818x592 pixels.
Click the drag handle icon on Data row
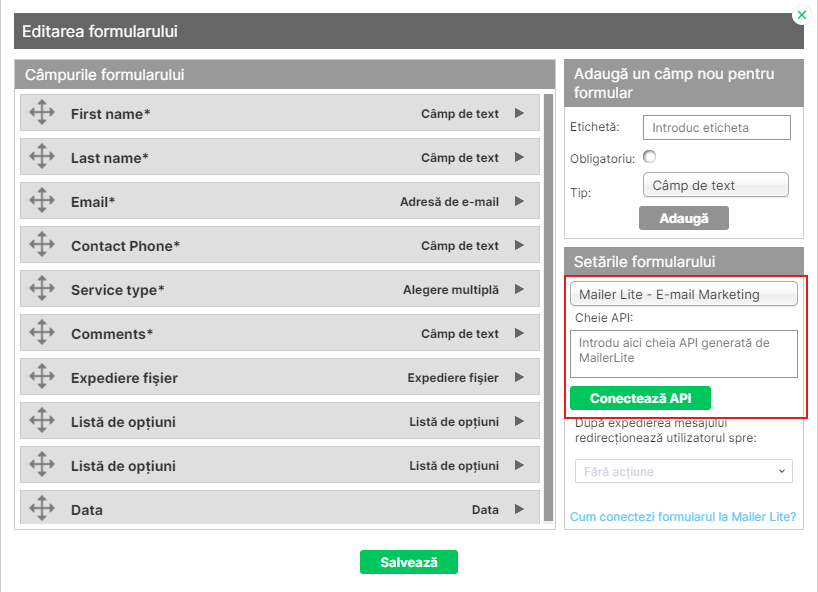coord(42,509)
